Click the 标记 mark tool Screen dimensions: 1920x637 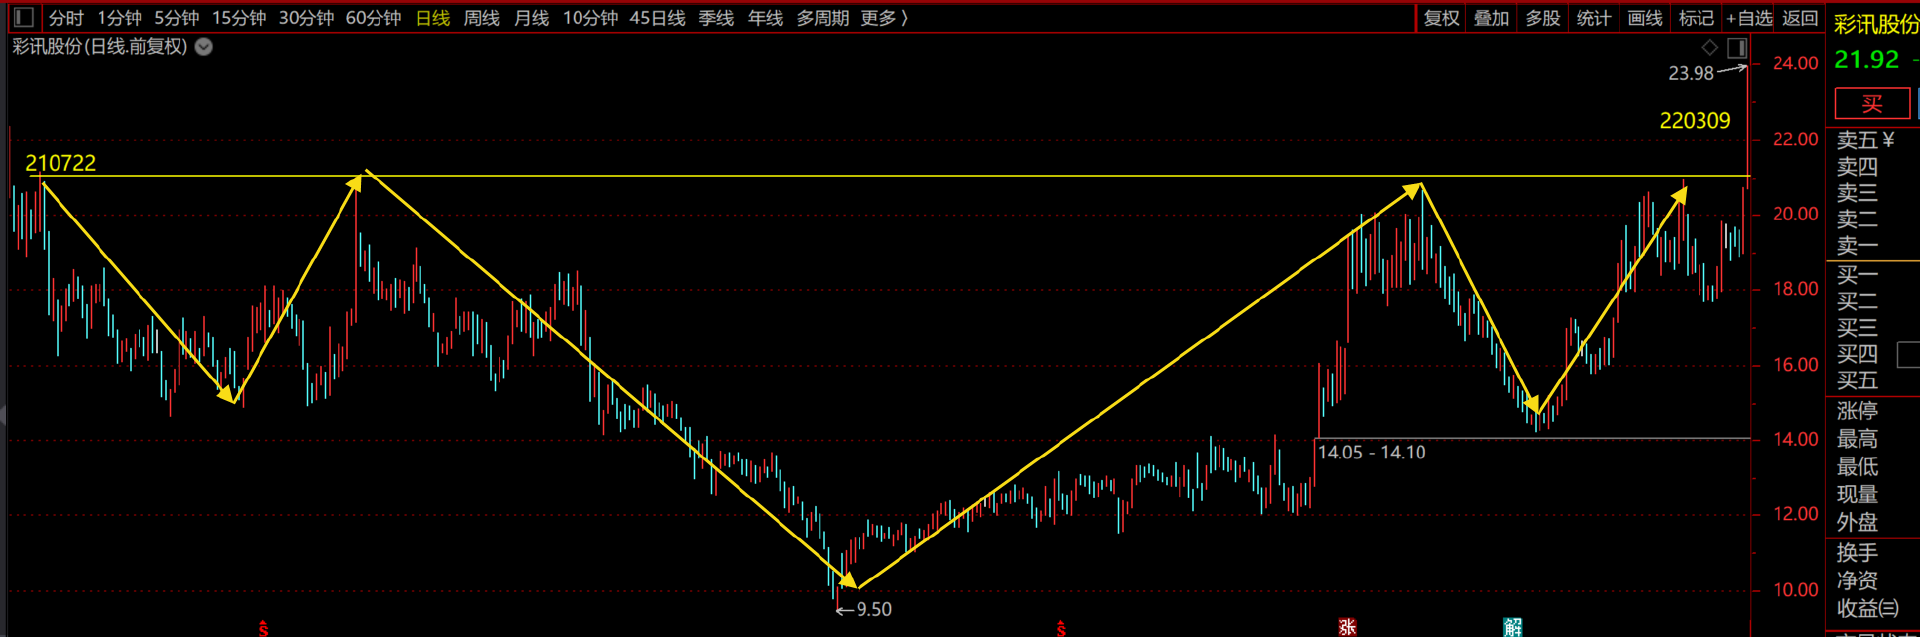coord(1696,18)
